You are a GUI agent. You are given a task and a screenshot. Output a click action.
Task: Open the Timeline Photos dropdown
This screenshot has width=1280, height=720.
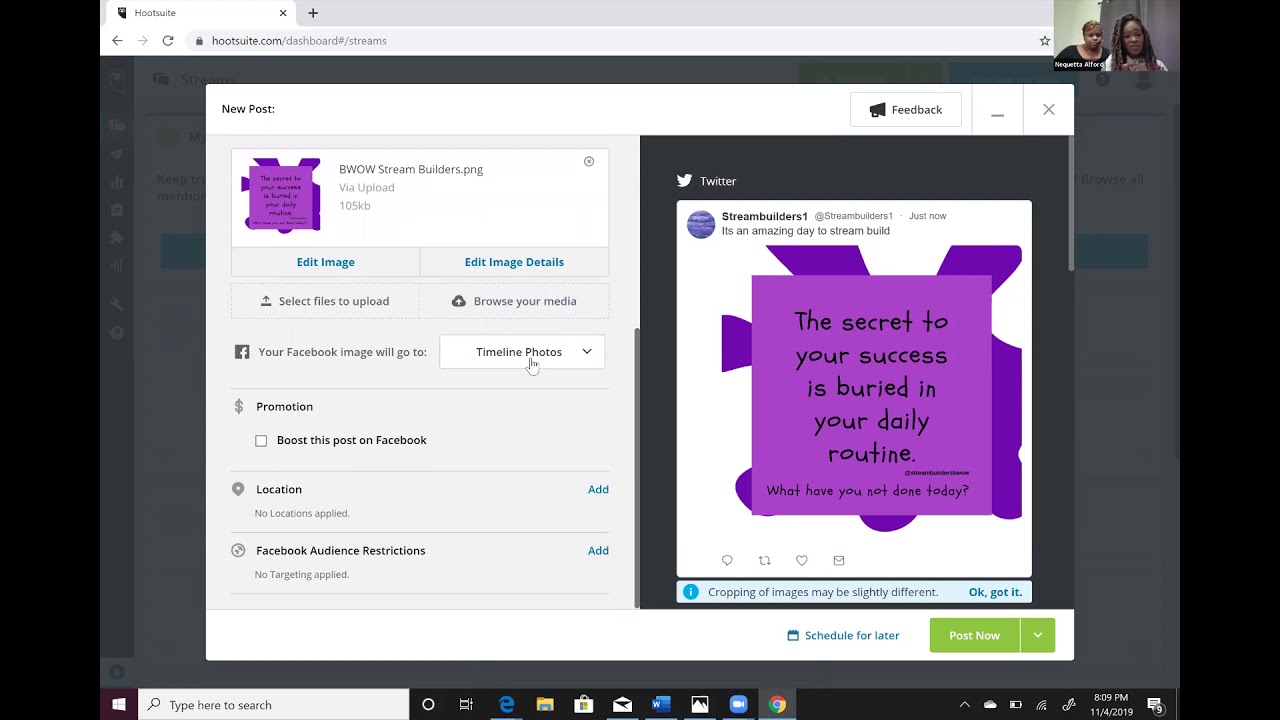click(x=522, y=352)
